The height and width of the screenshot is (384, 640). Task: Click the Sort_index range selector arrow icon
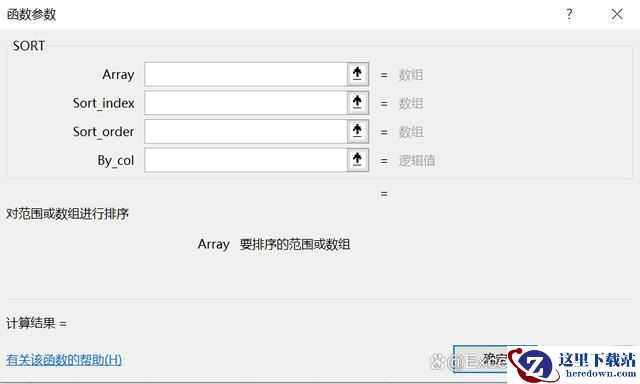coord(358,103)
